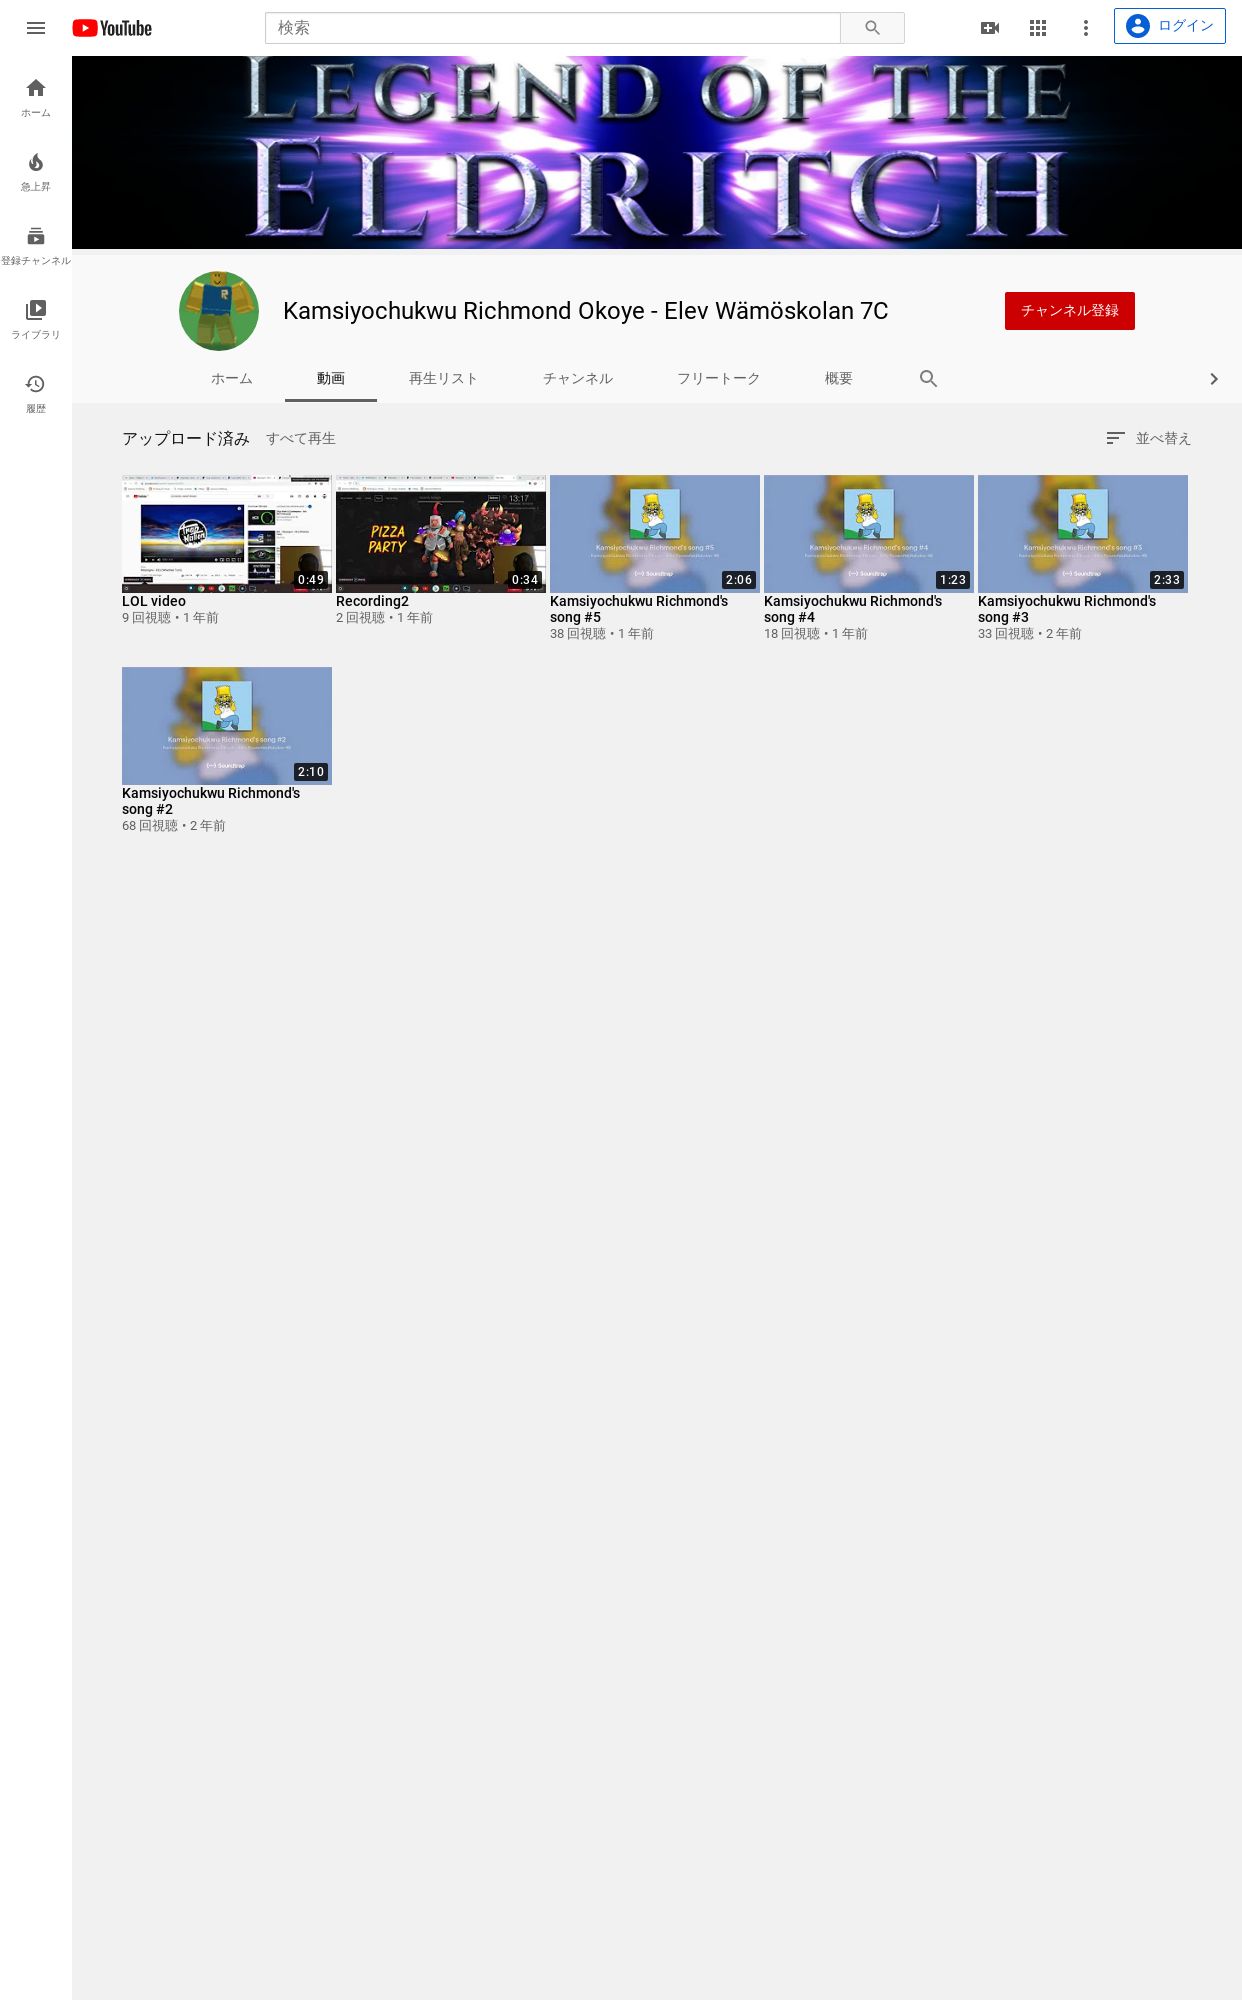This screenshot has height=2000, width=1242.
Task: Click the Legend of the Eldritch banner
Action: [x=657, y=152]
